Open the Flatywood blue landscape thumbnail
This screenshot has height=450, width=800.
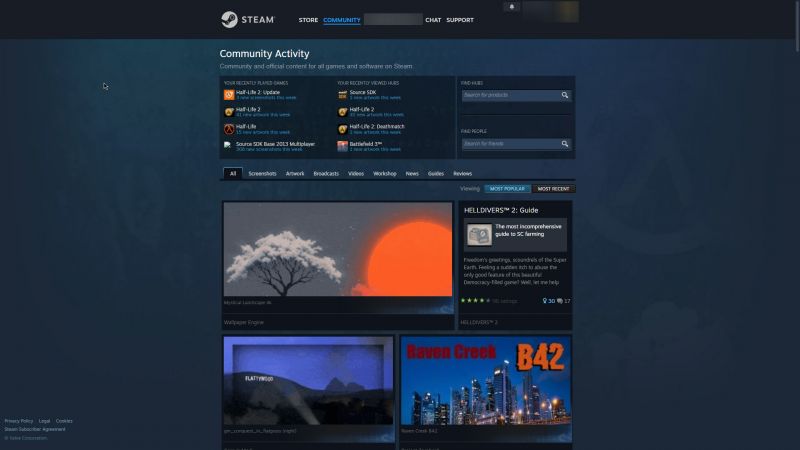(308, 381)
